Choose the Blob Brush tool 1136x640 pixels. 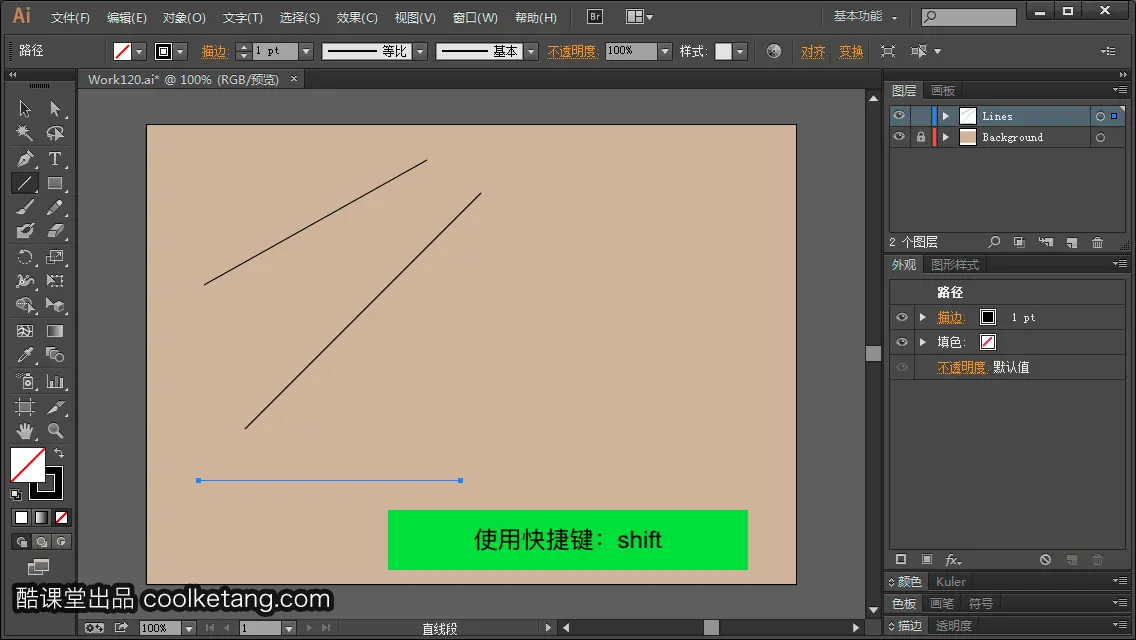coord(25,231)
